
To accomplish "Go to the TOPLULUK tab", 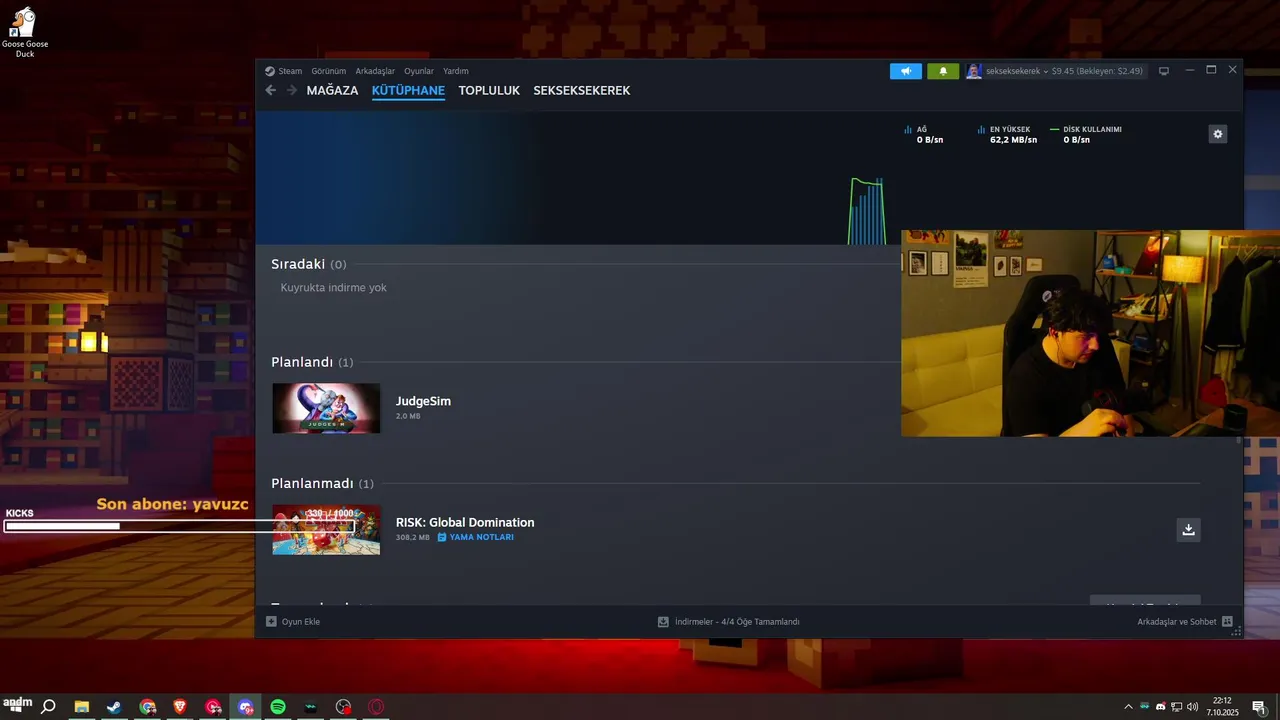I will point(489,90).
